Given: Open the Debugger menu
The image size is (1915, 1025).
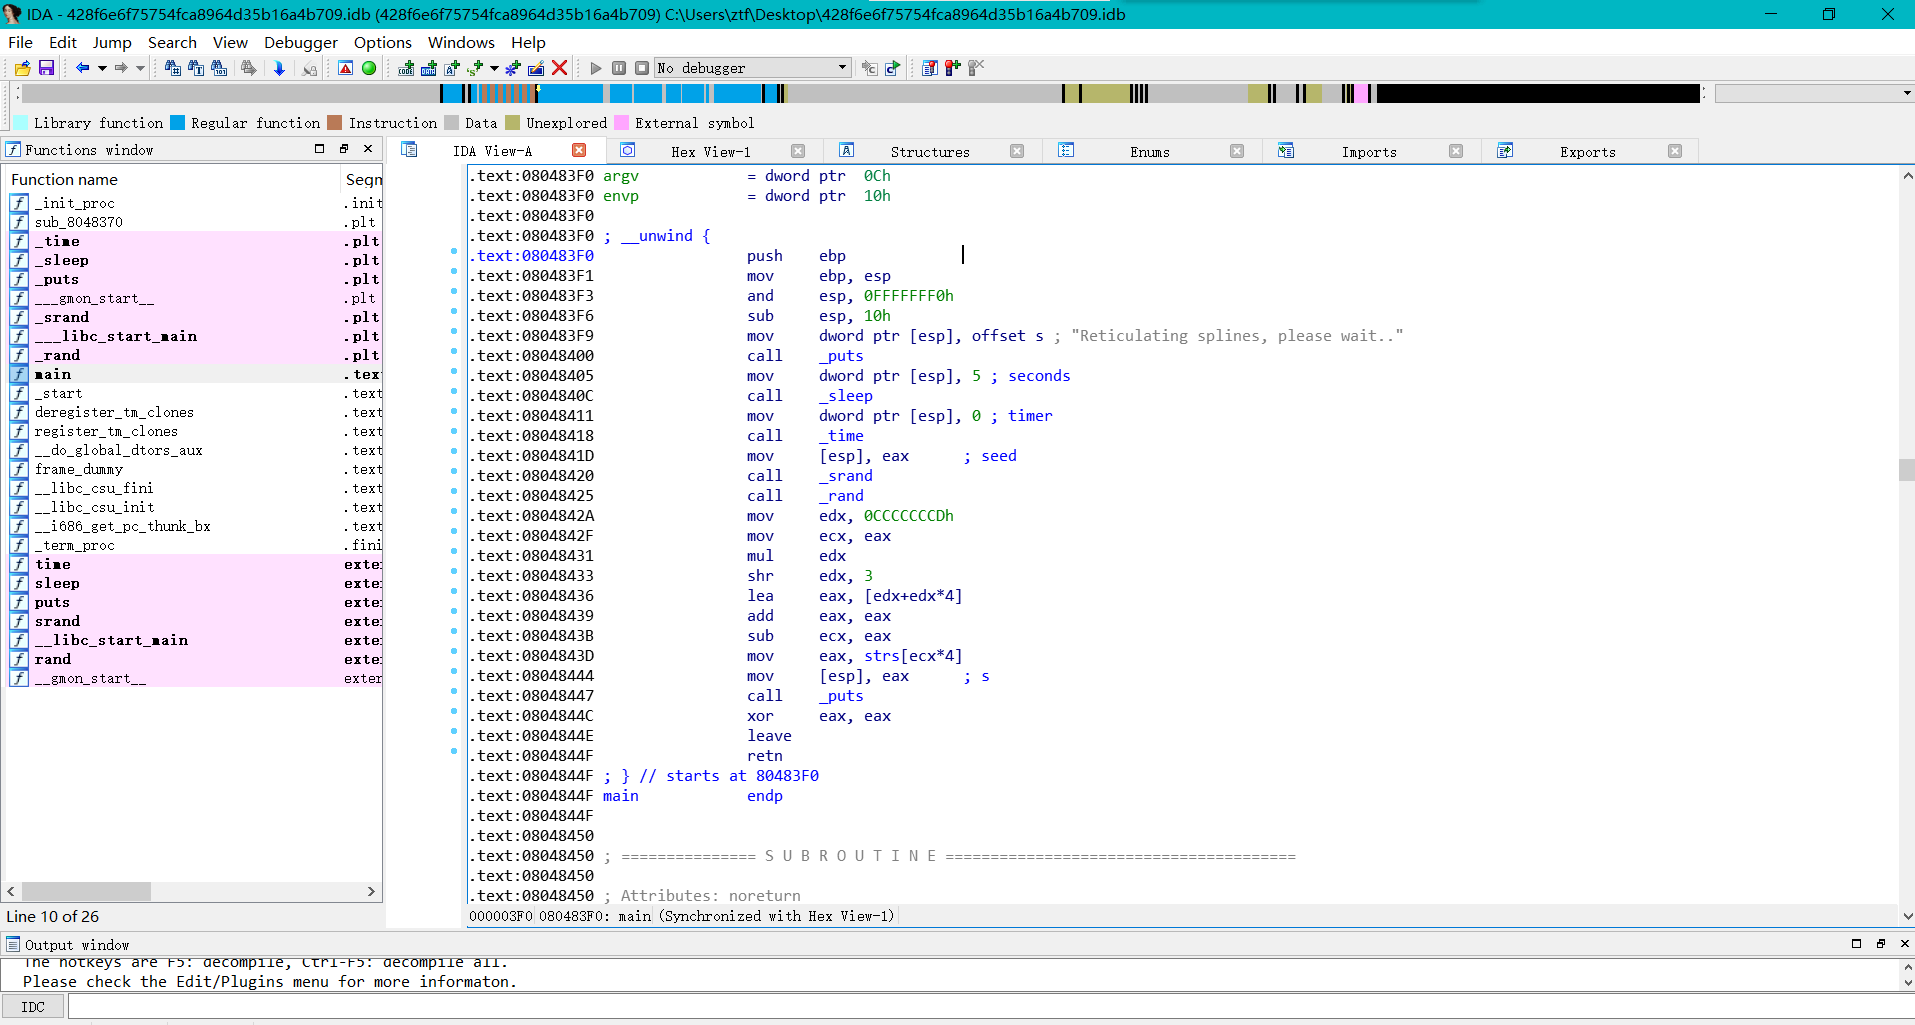Looking at the screenshot, I should pyautogui.click(x=301, y=42).
